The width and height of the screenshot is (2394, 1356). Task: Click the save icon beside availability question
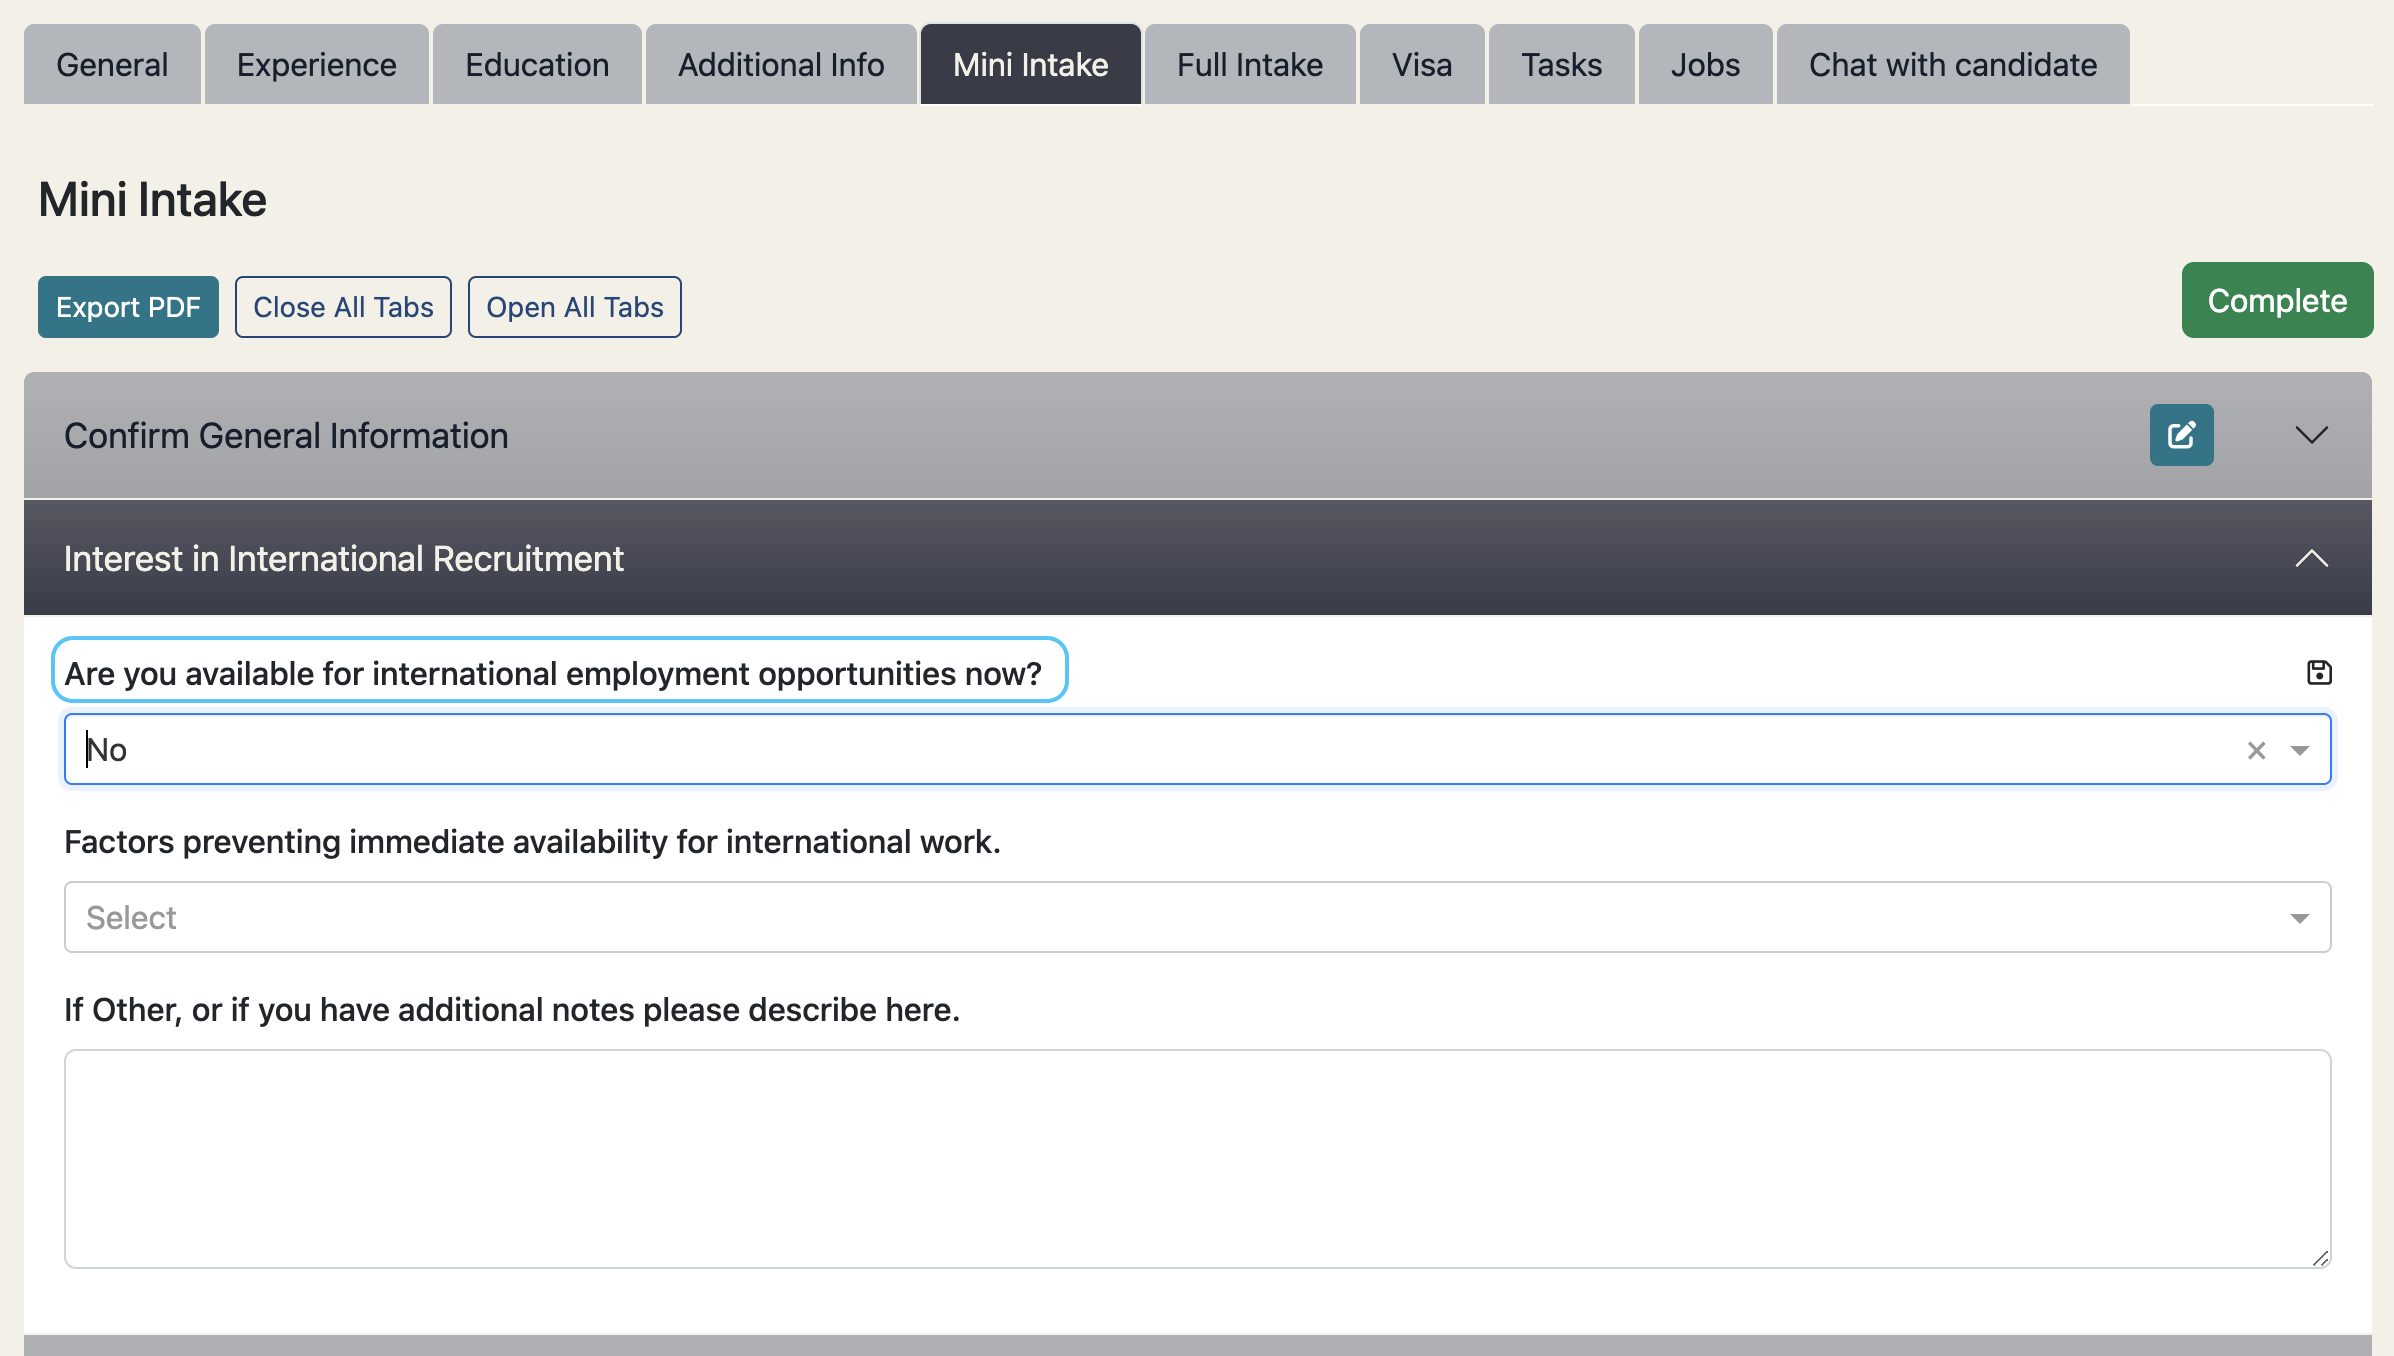2319,673
